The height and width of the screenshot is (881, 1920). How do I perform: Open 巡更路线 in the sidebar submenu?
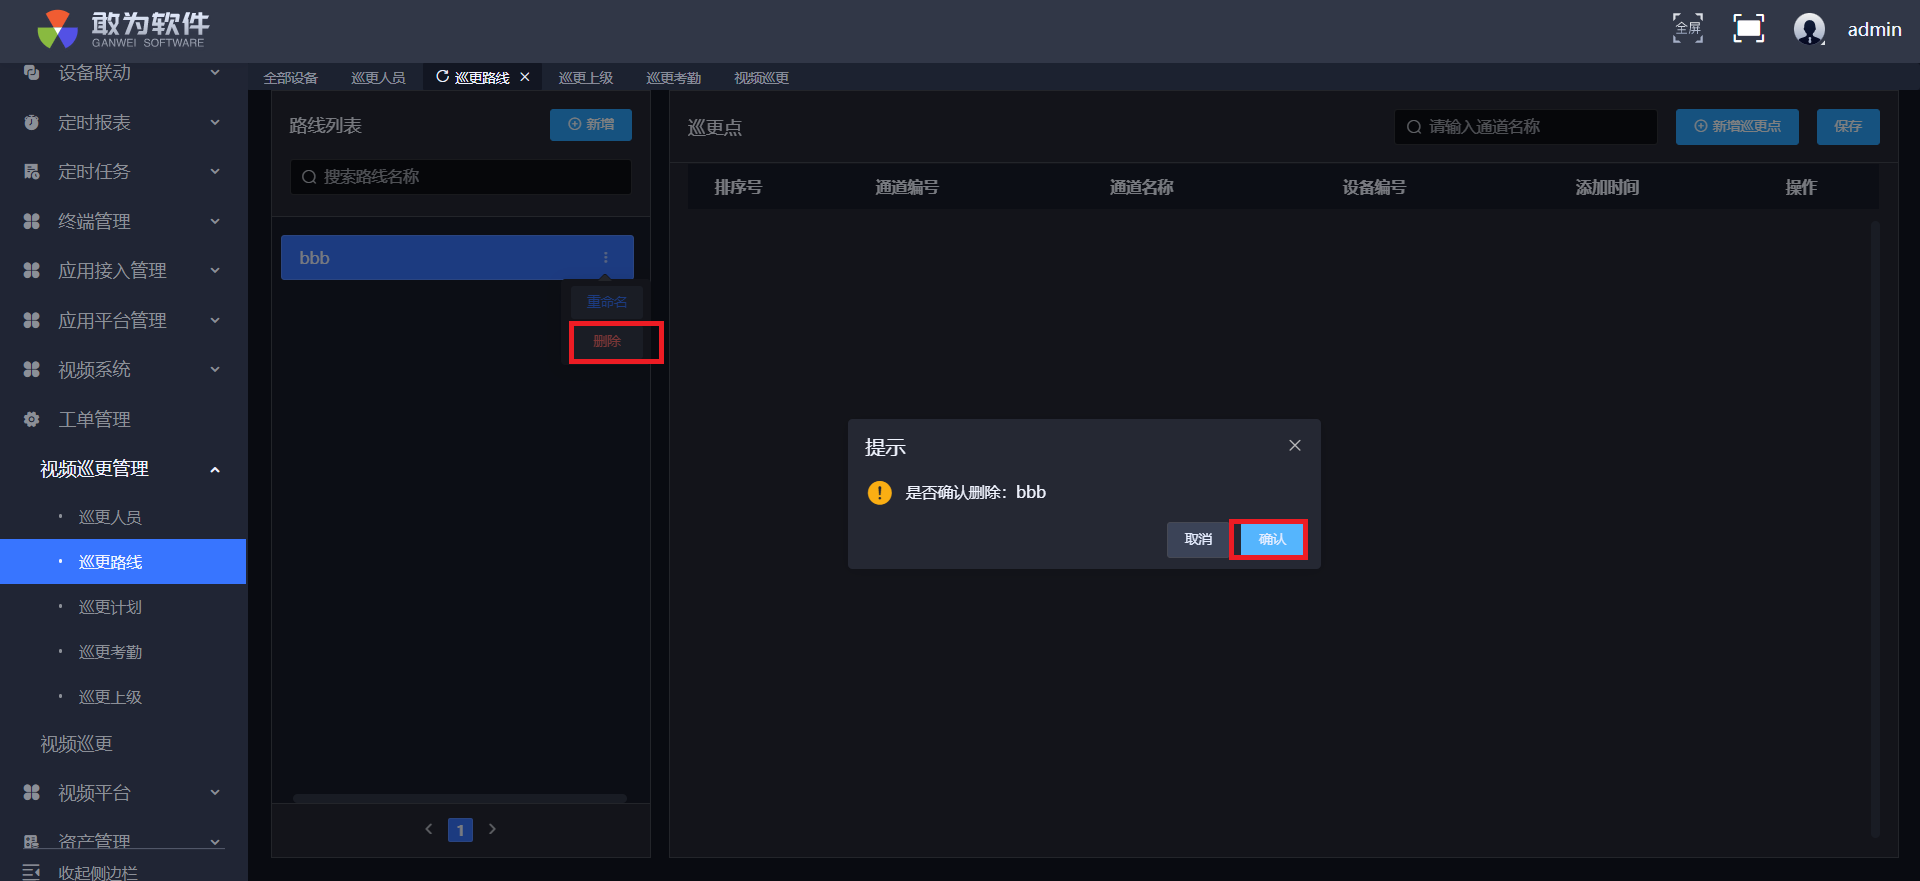point(123,562)
